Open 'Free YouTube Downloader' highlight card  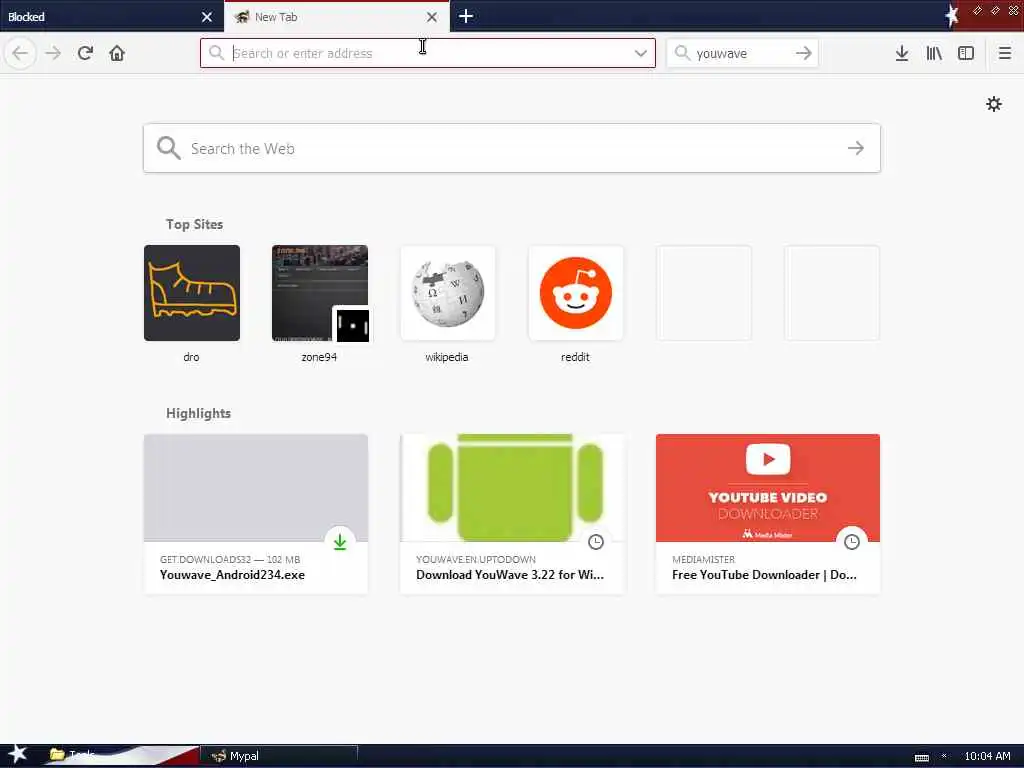(768, 514)
